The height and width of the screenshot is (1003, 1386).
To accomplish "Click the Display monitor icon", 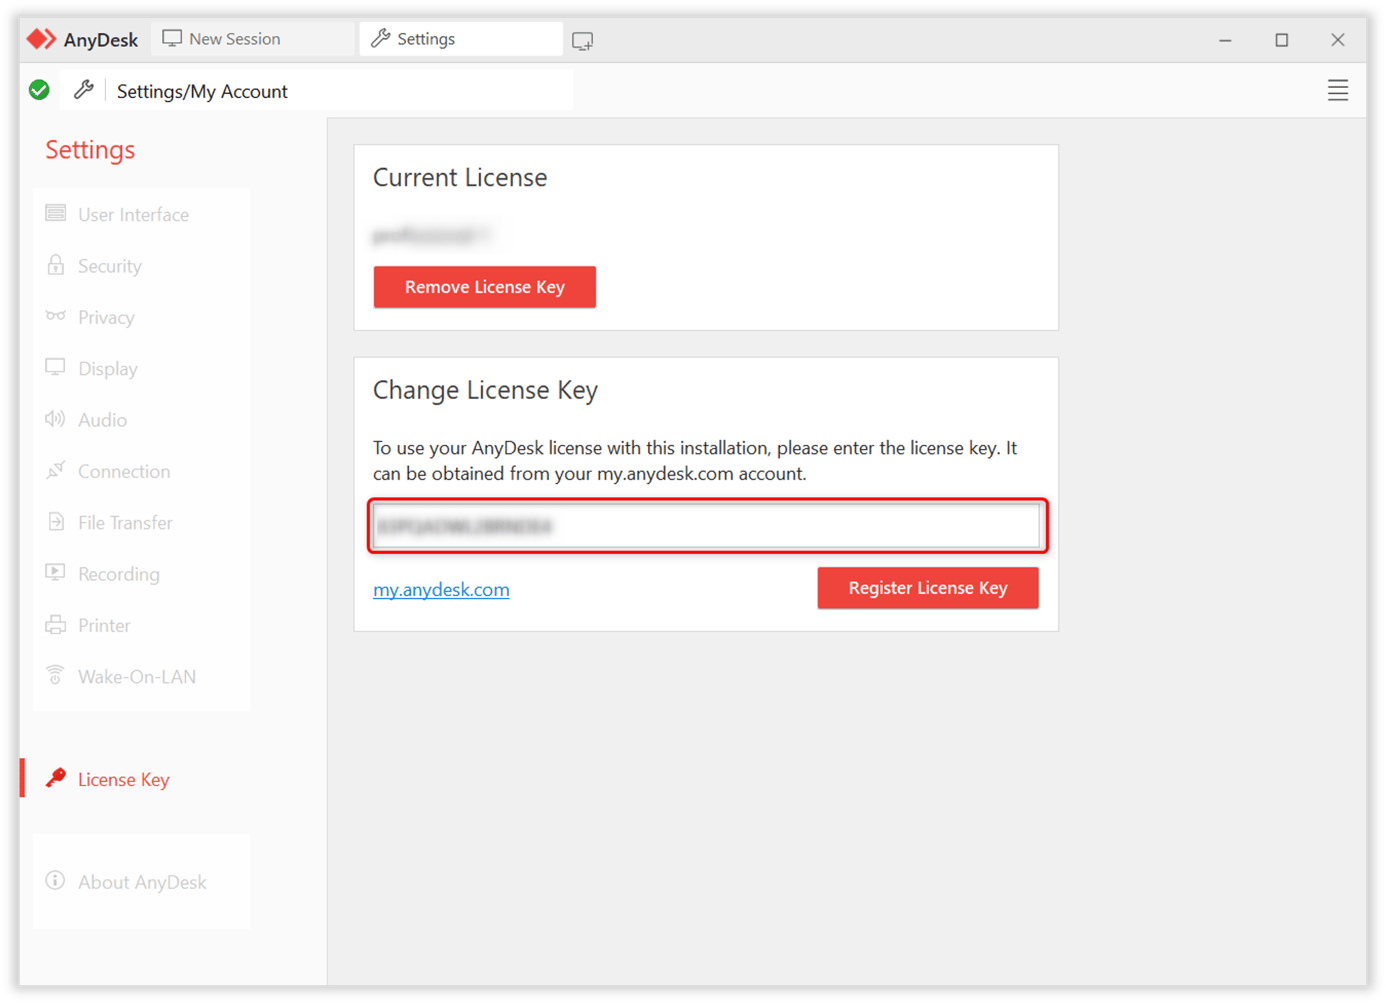I will click(55, 367).
